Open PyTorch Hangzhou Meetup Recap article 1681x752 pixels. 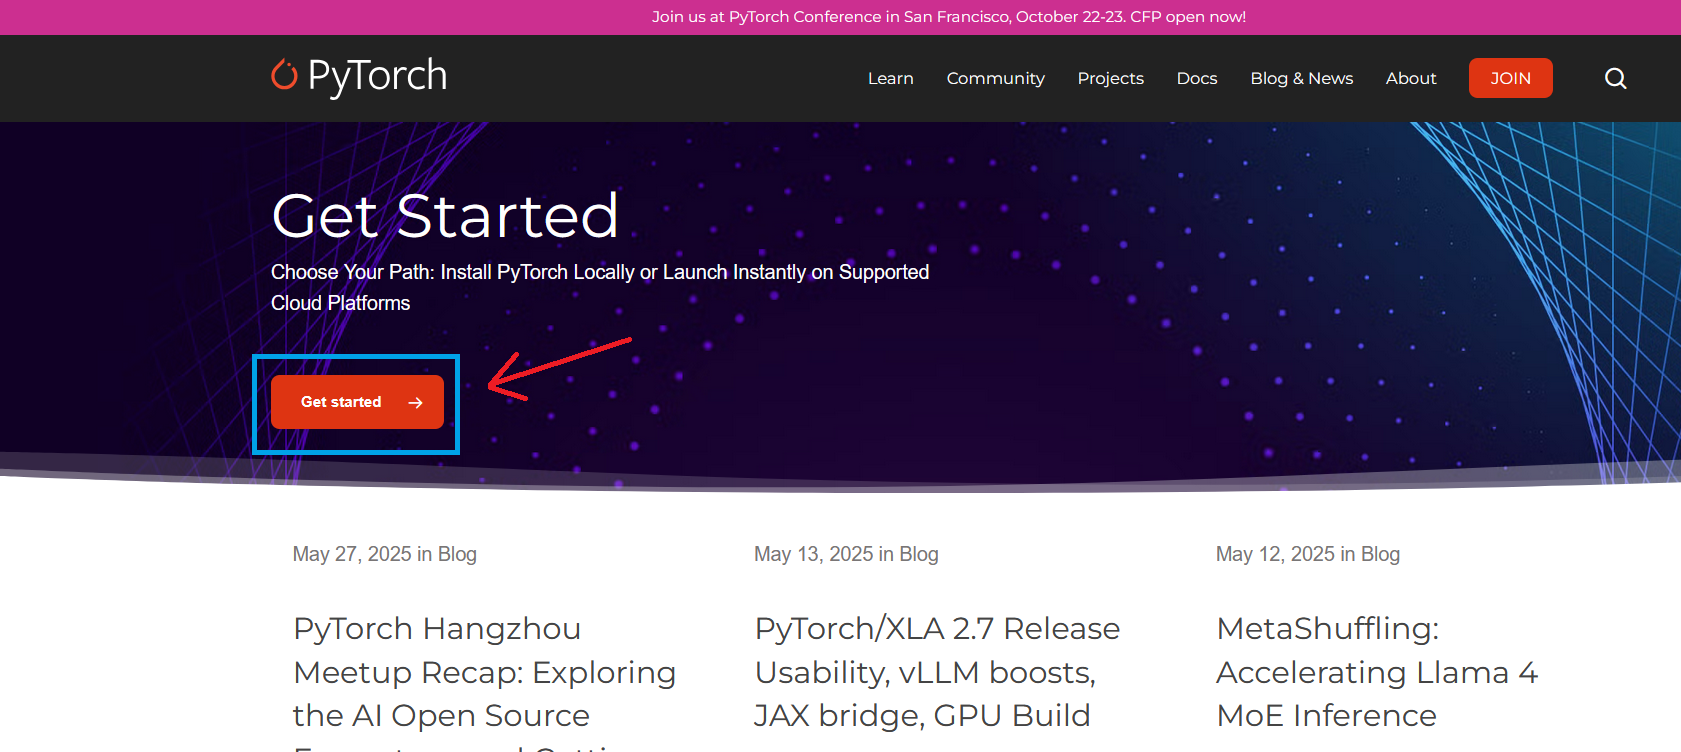(484, 680)
